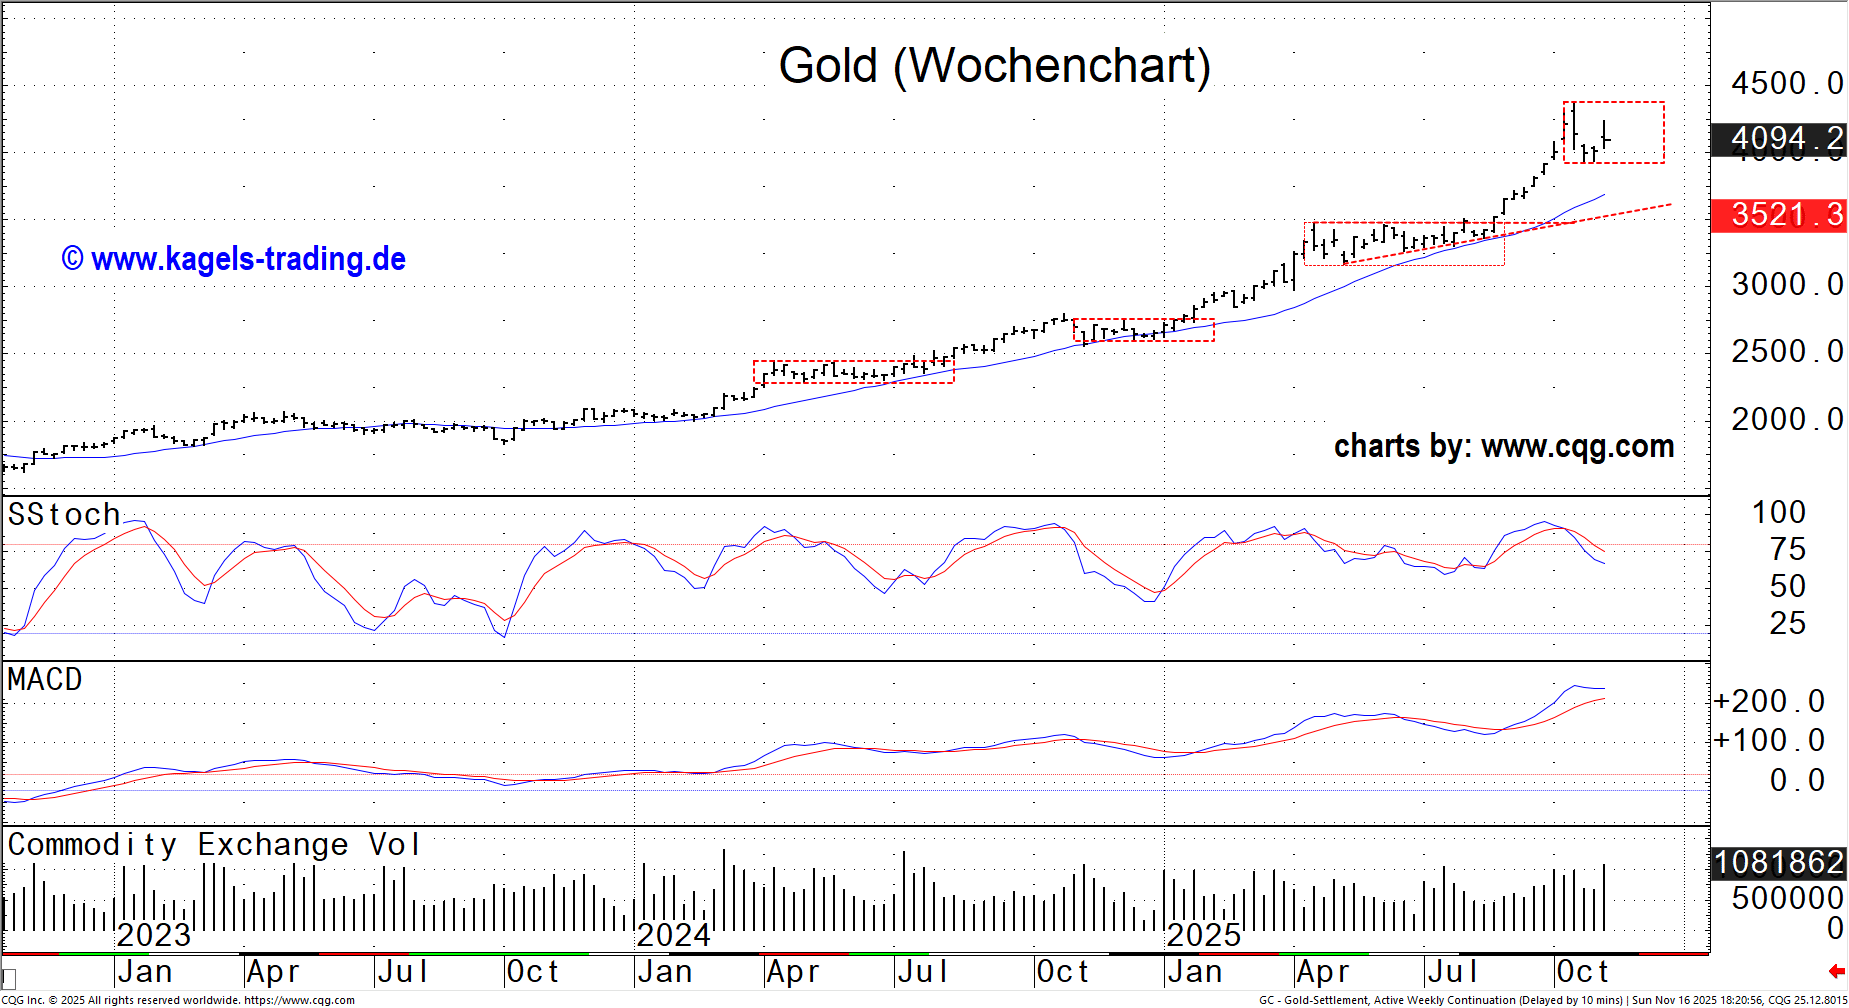Click the red arrow at the time axis end
This screenshot has width=1849, height=1008.
click(1836, 971)
